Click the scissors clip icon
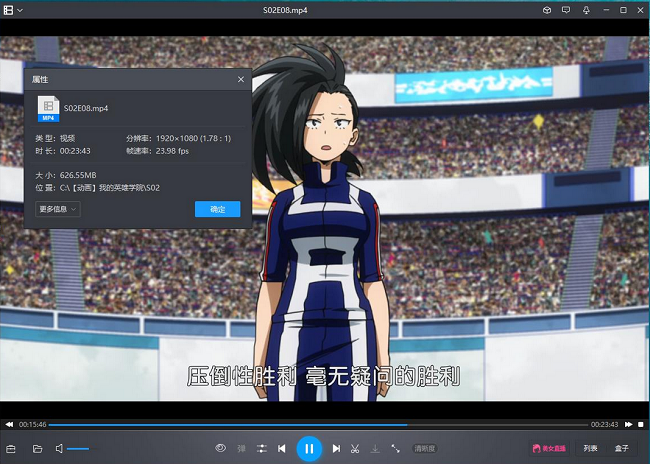This screenshot has width=650, height=464. (x=355, y=449)
